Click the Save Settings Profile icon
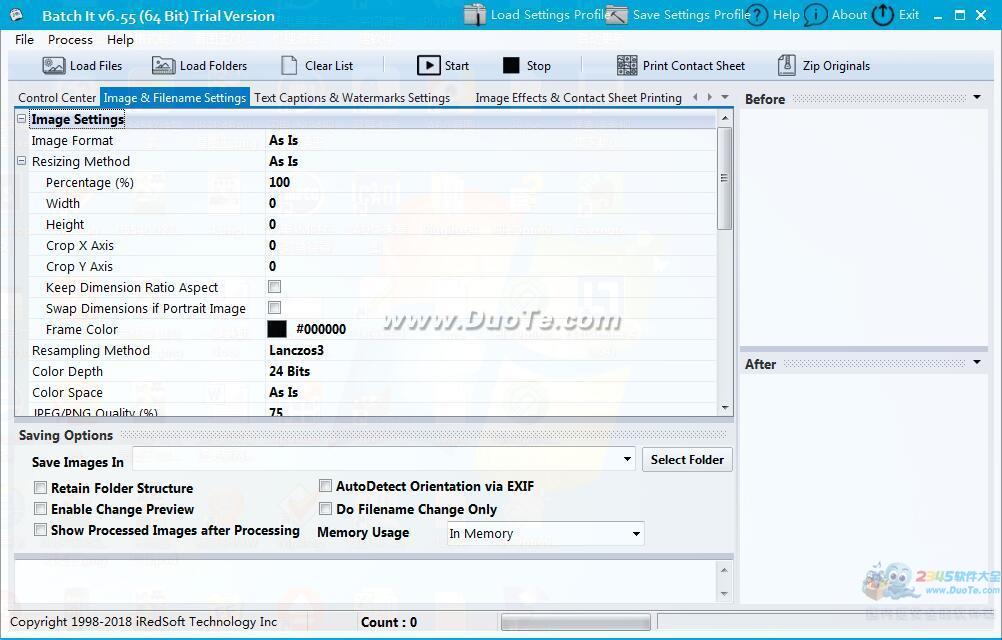 (x=617, y=14)
